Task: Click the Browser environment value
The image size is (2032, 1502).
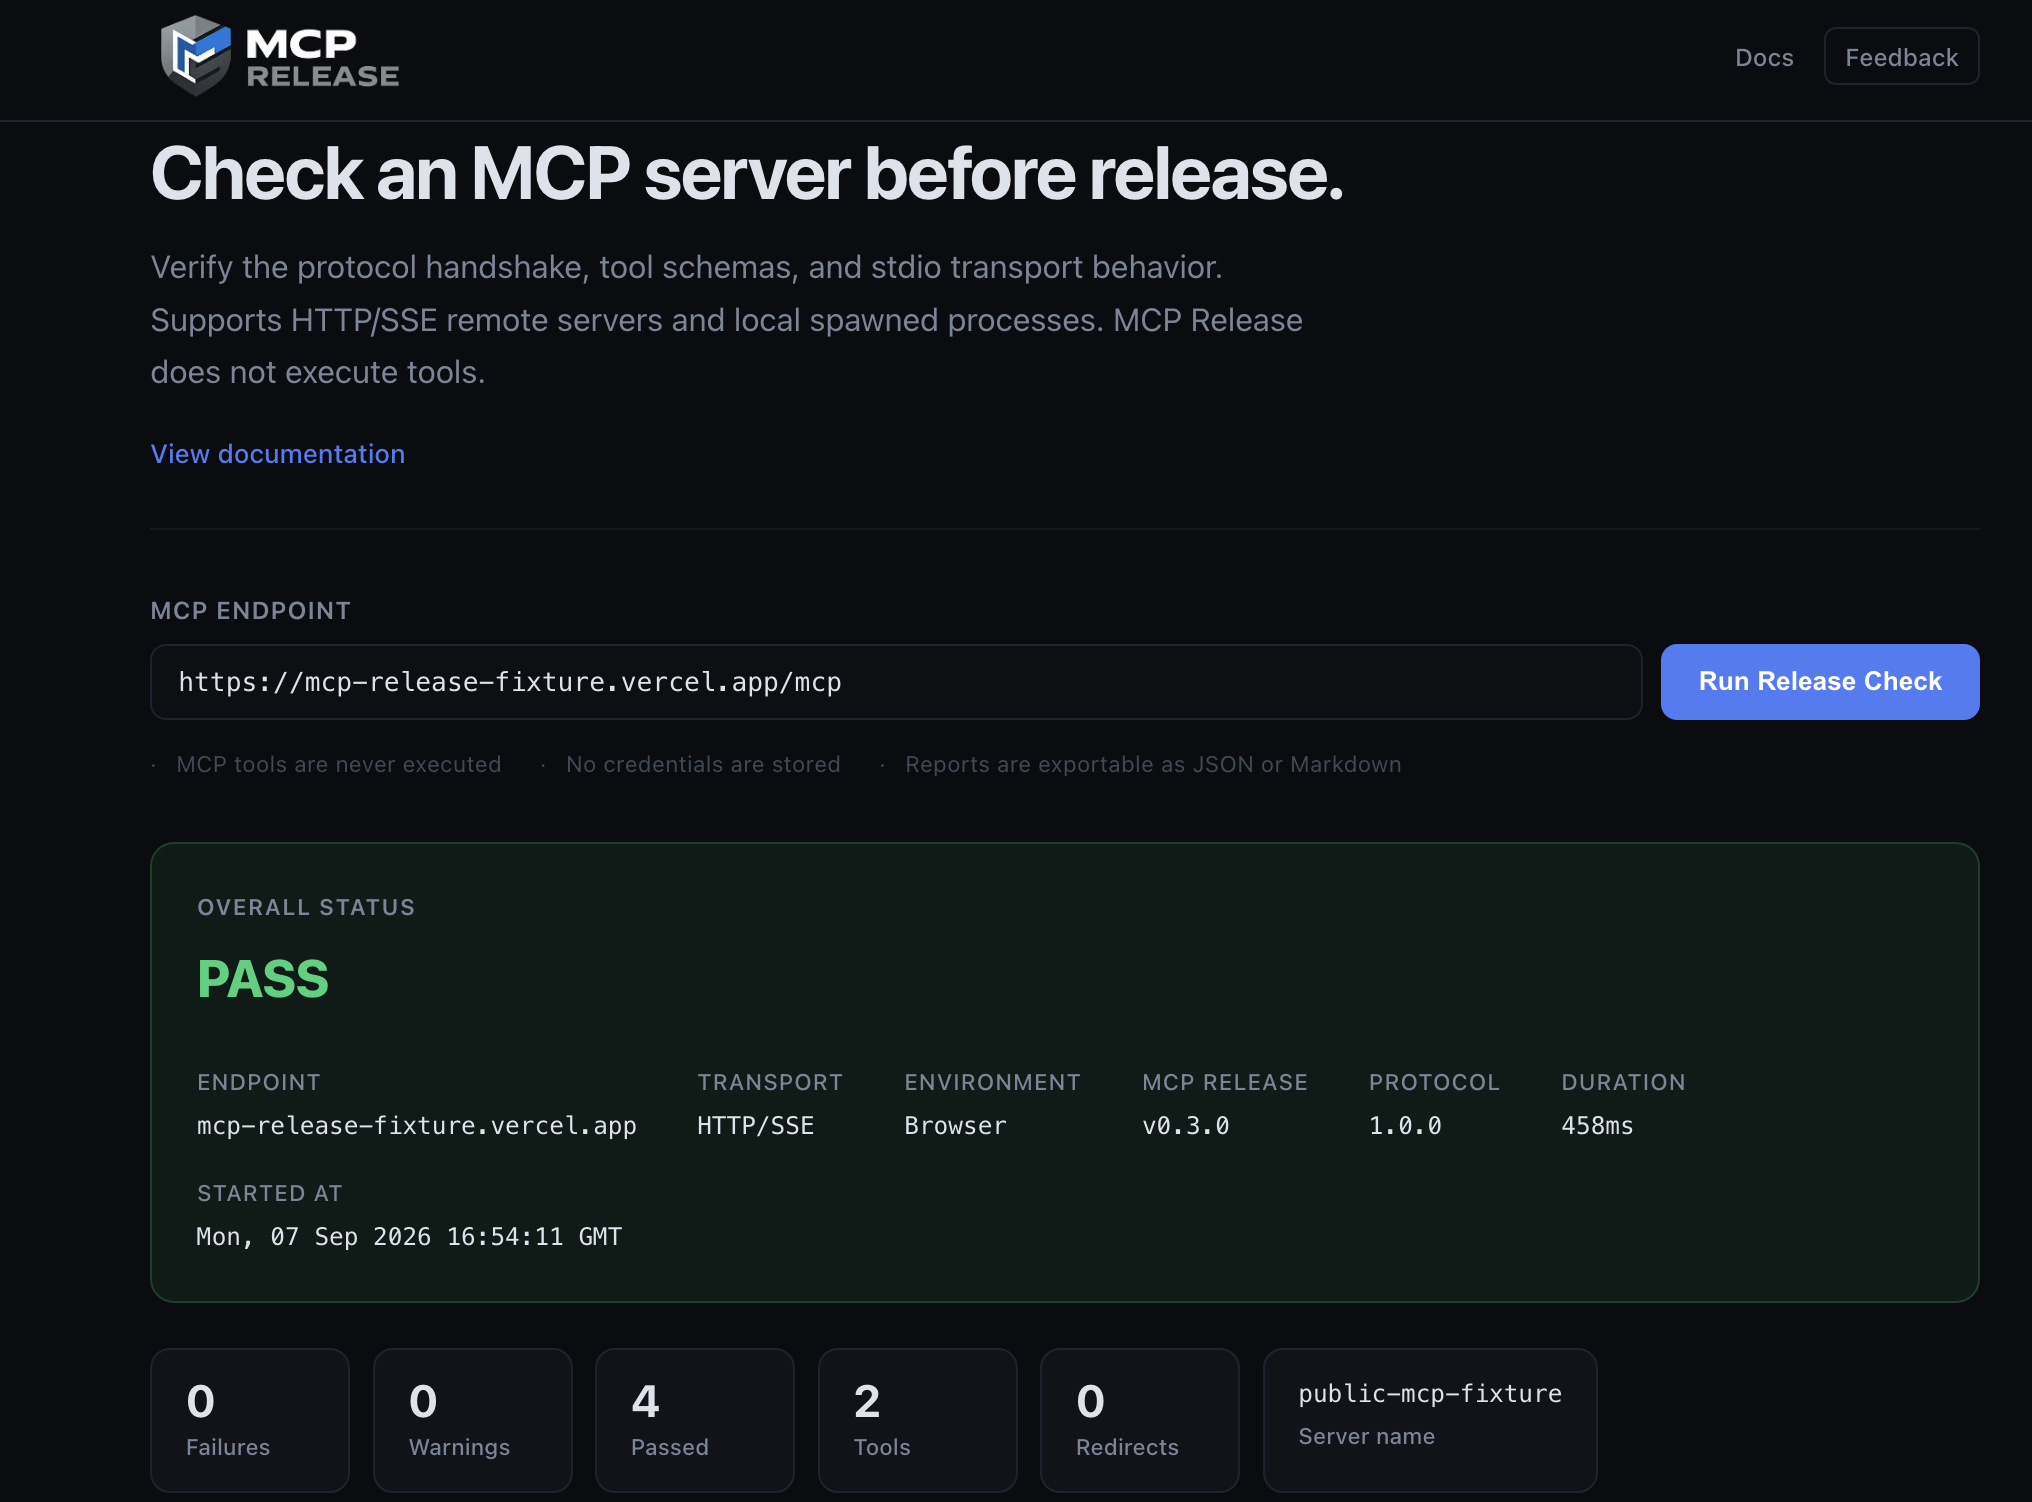Action: tap(955, 1126)
